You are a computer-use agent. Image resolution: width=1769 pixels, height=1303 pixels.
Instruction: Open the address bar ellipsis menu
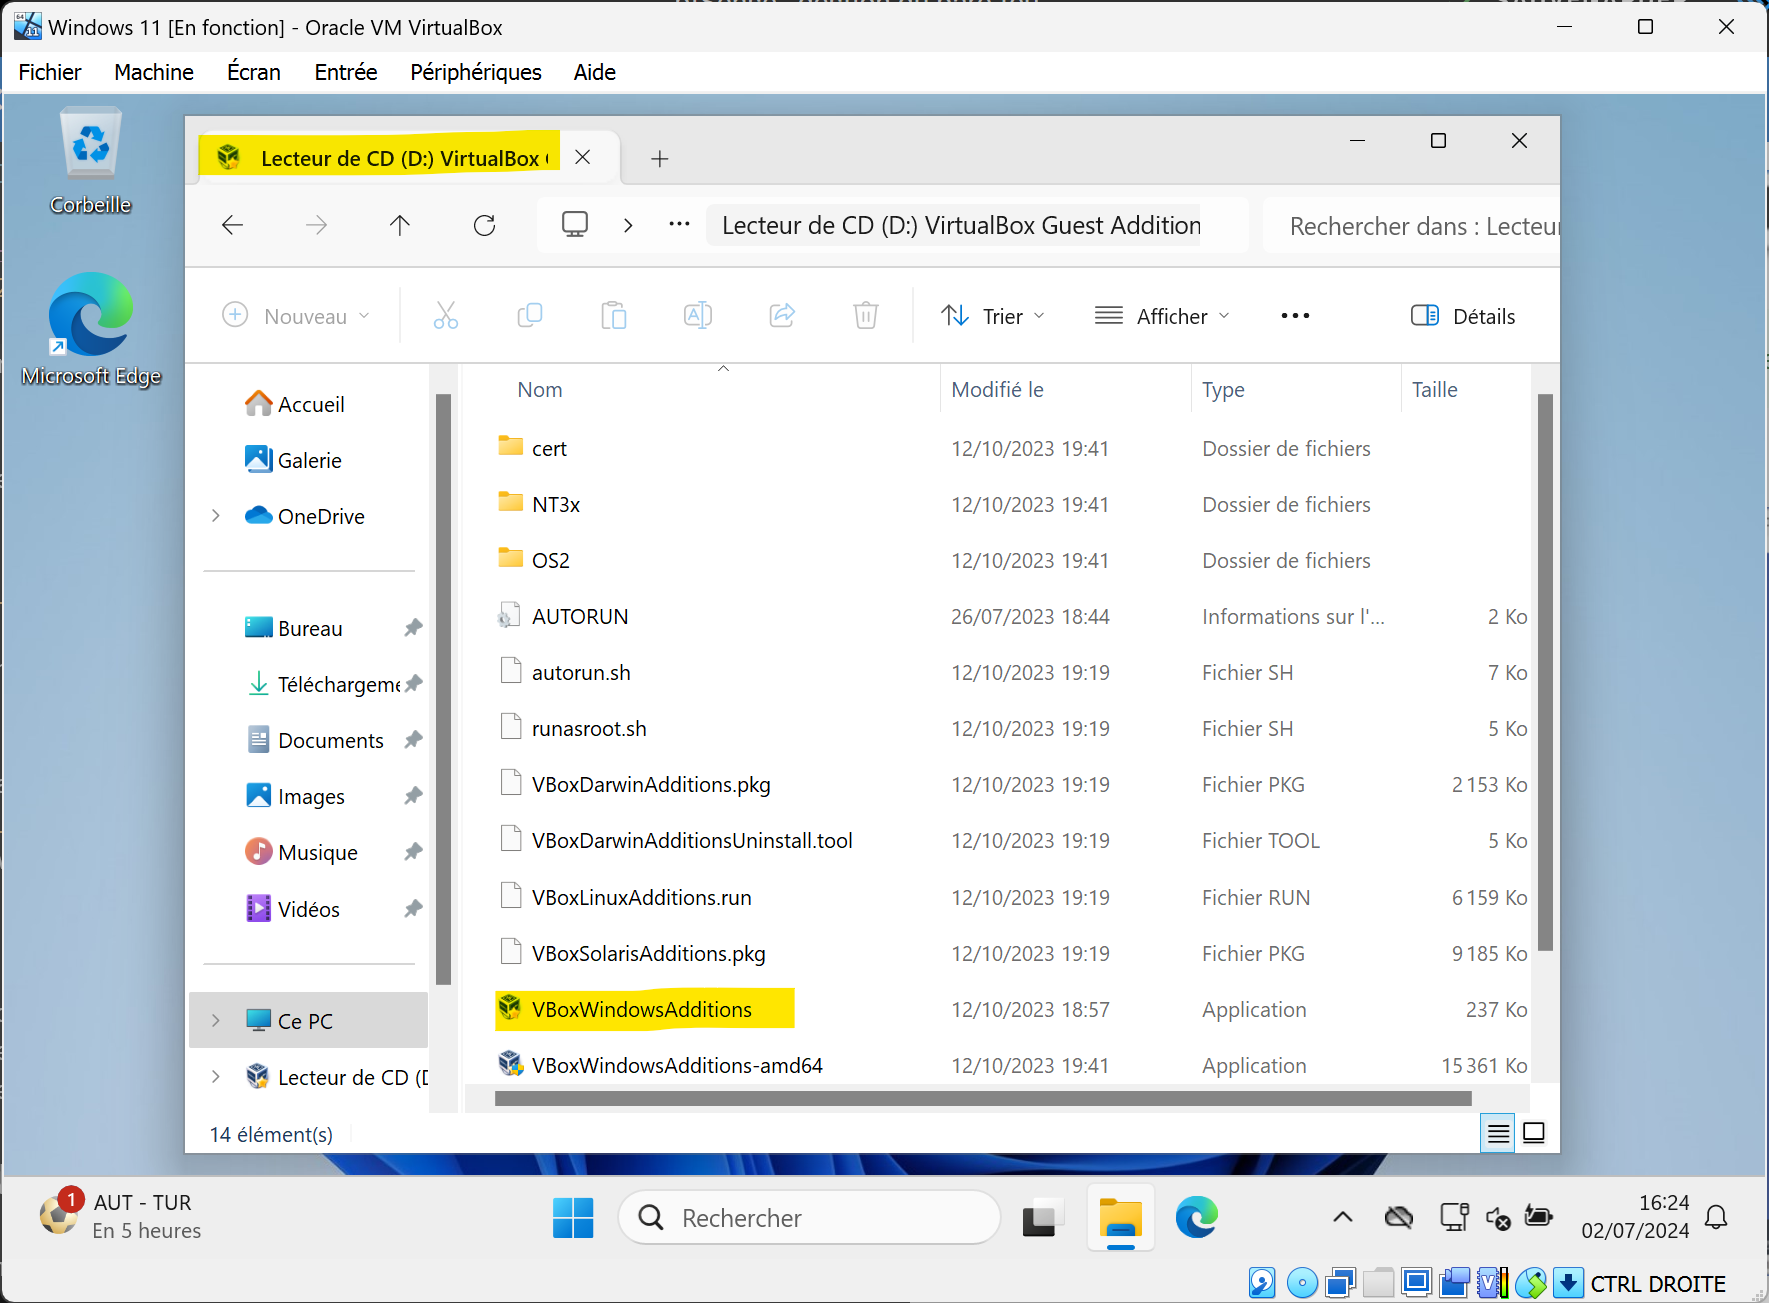coord(680,224)
